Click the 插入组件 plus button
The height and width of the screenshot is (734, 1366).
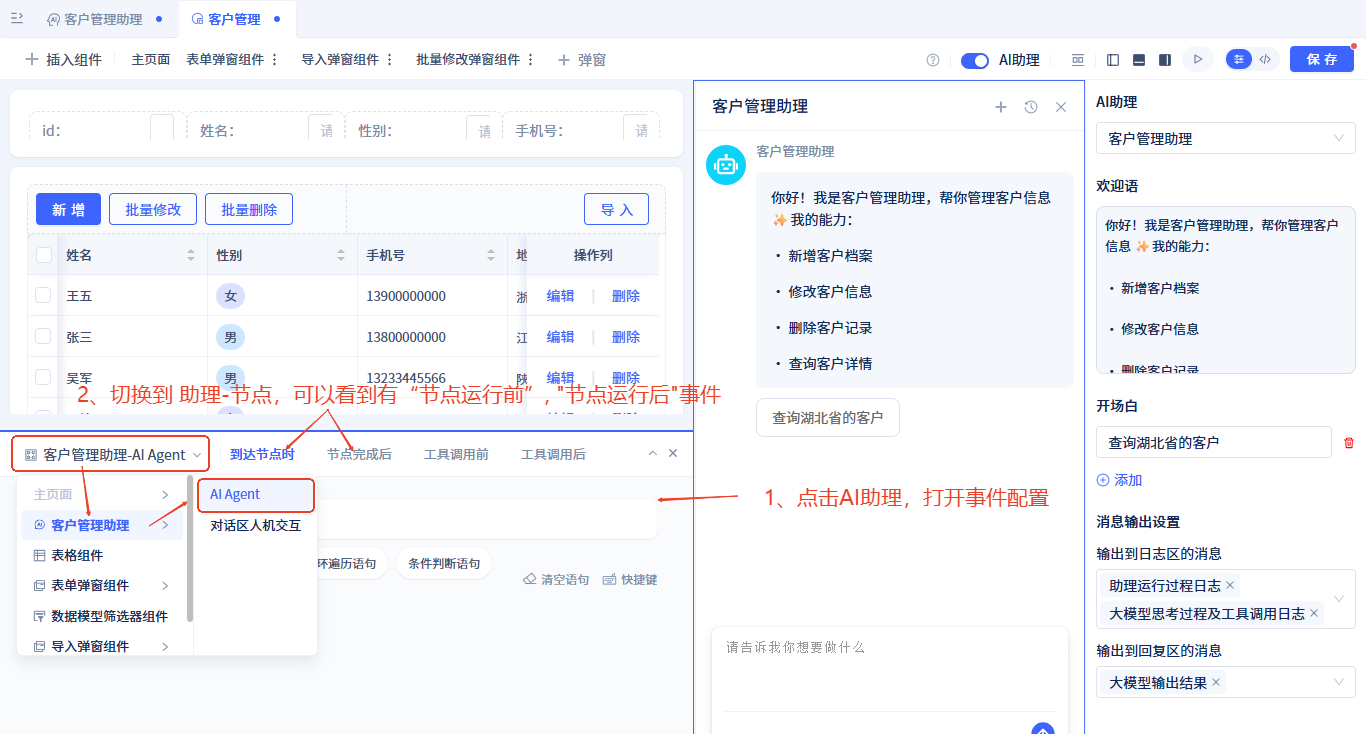click(63, 60)
